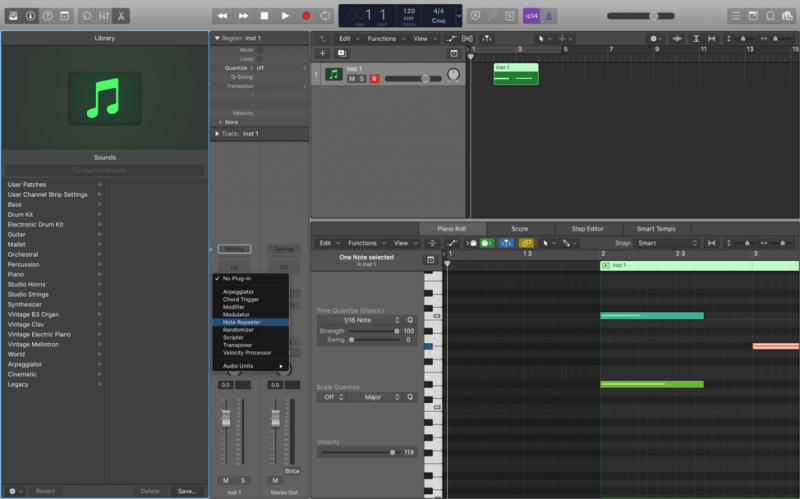Toggle the region Mute checkbox
Screen dimensions: 800x499
pyautogui.click(x=260, y=50)
